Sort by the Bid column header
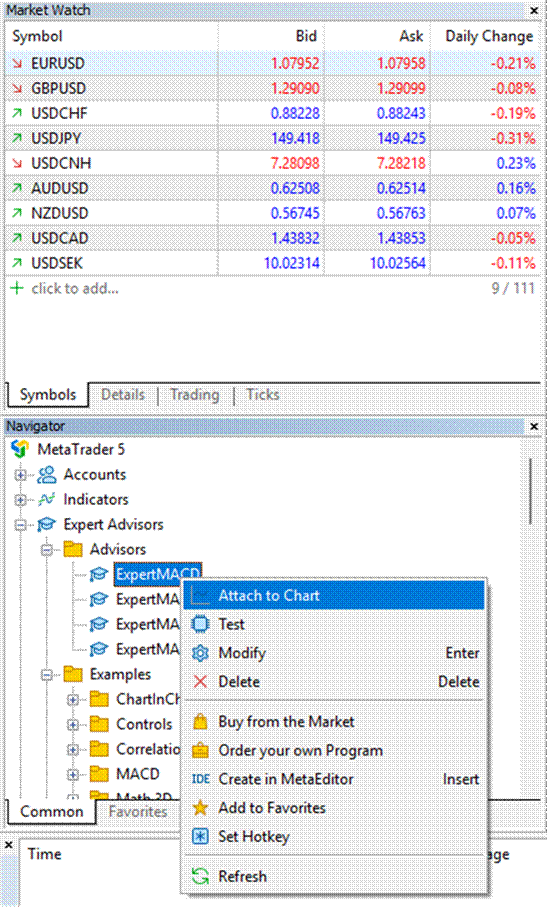The width and height of the screenshot is (547, 907). pos(271,36)
